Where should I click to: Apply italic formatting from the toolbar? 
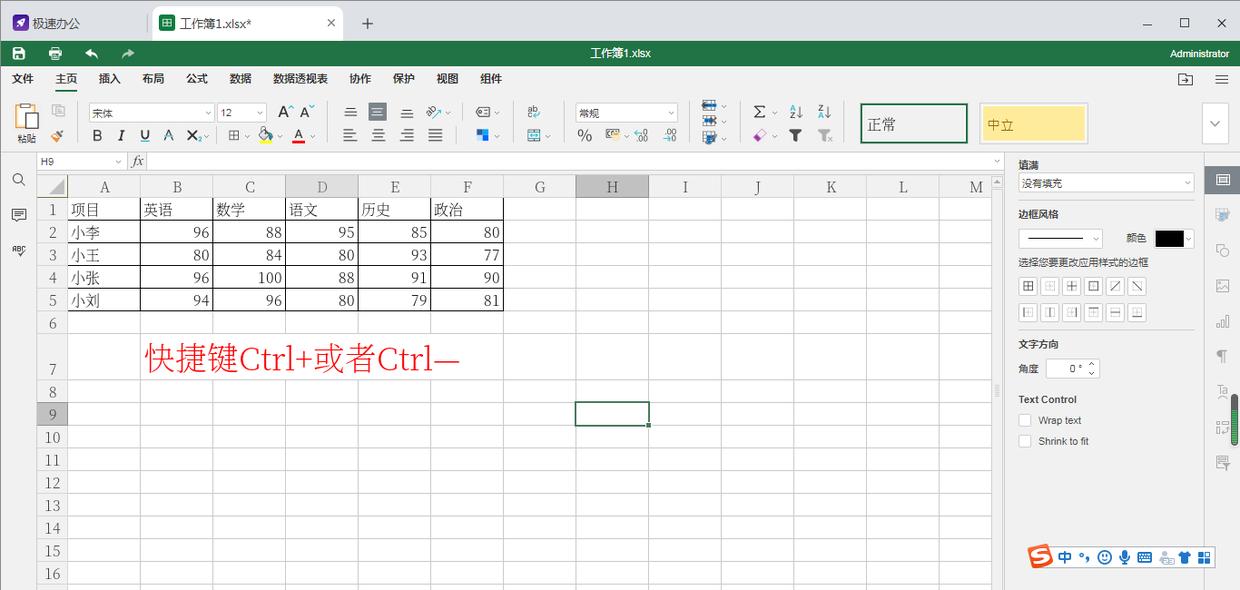click(120, 135)
